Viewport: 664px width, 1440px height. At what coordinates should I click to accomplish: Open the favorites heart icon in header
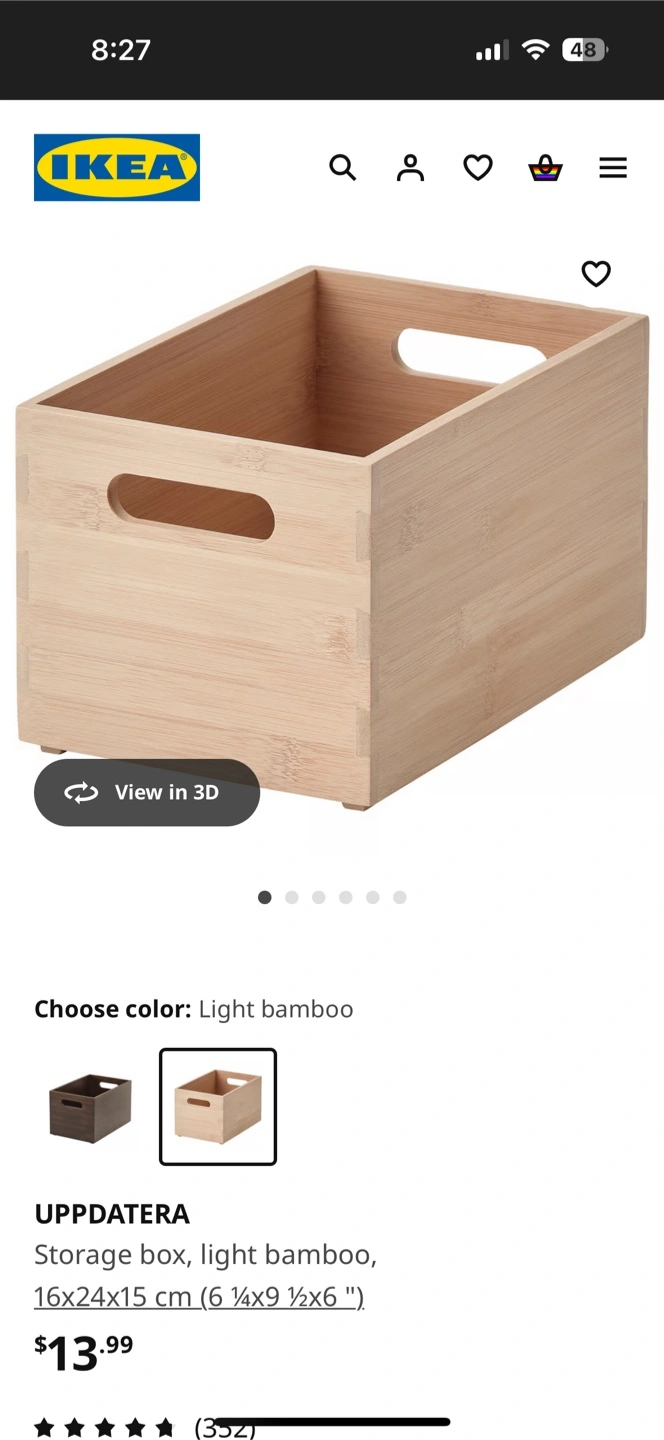pos(478,167)
